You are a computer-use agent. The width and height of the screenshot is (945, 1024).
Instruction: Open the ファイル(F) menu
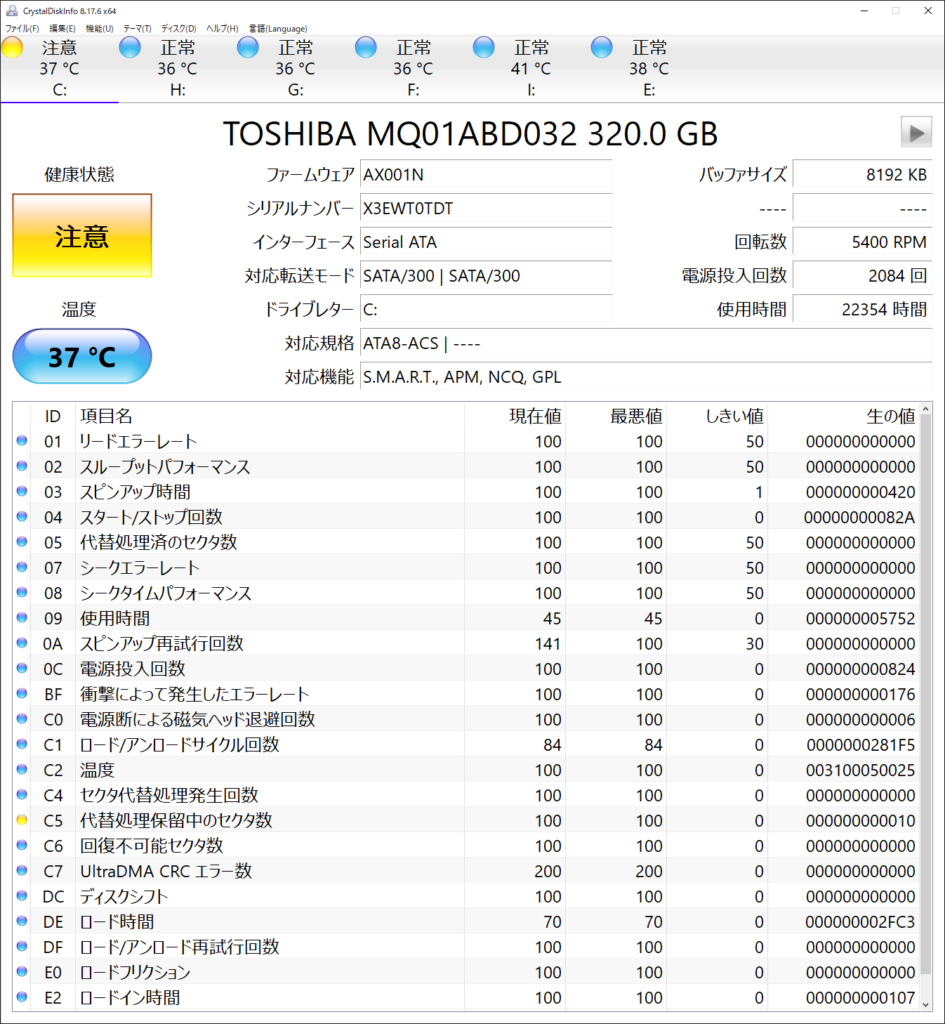coord(22,29)
